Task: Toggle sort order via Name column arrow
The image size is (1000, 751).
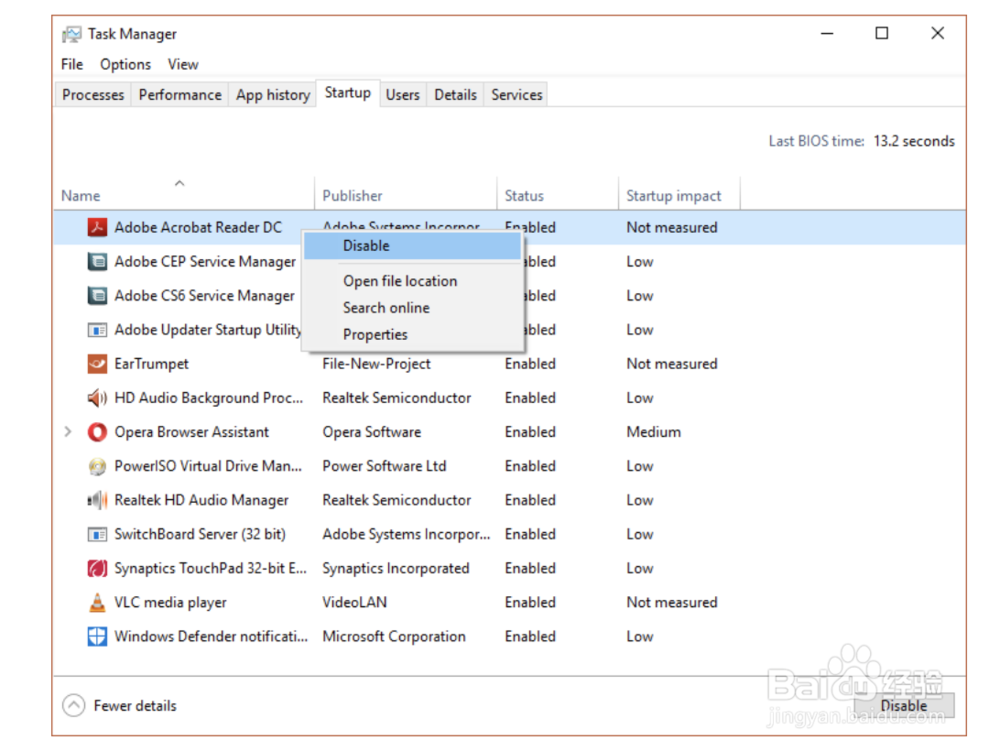Action: [180, 184]
